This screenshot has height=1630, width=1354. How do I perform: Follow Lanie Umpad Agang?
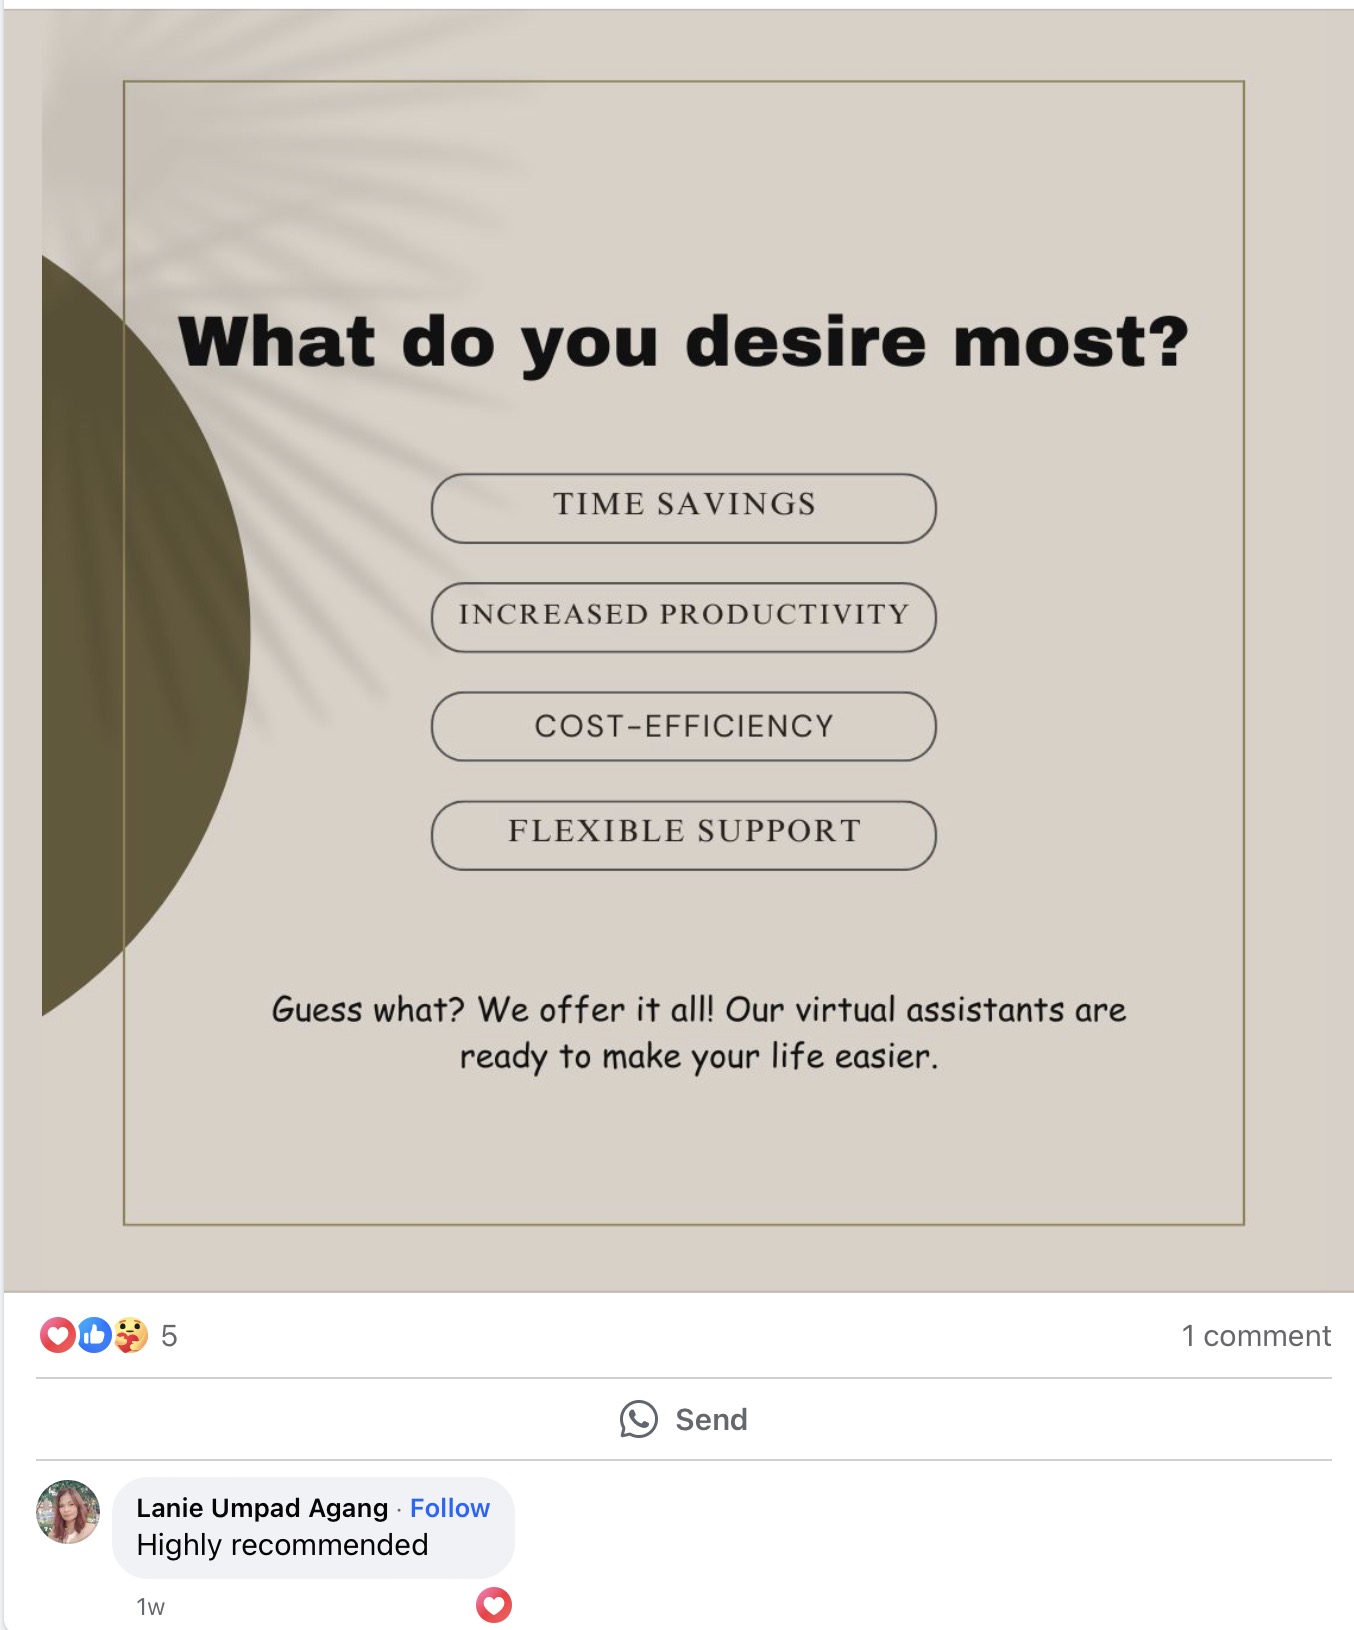point(449,1508)
